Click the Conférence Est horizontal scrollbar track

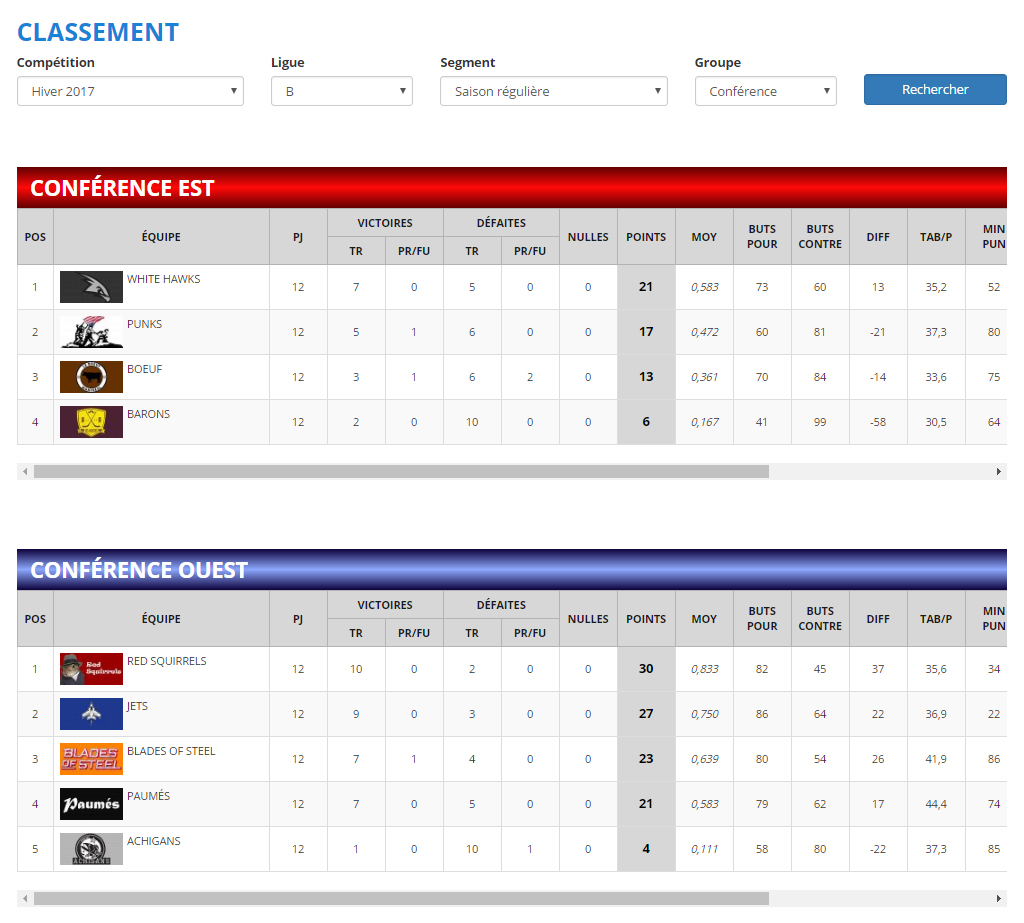880,471
